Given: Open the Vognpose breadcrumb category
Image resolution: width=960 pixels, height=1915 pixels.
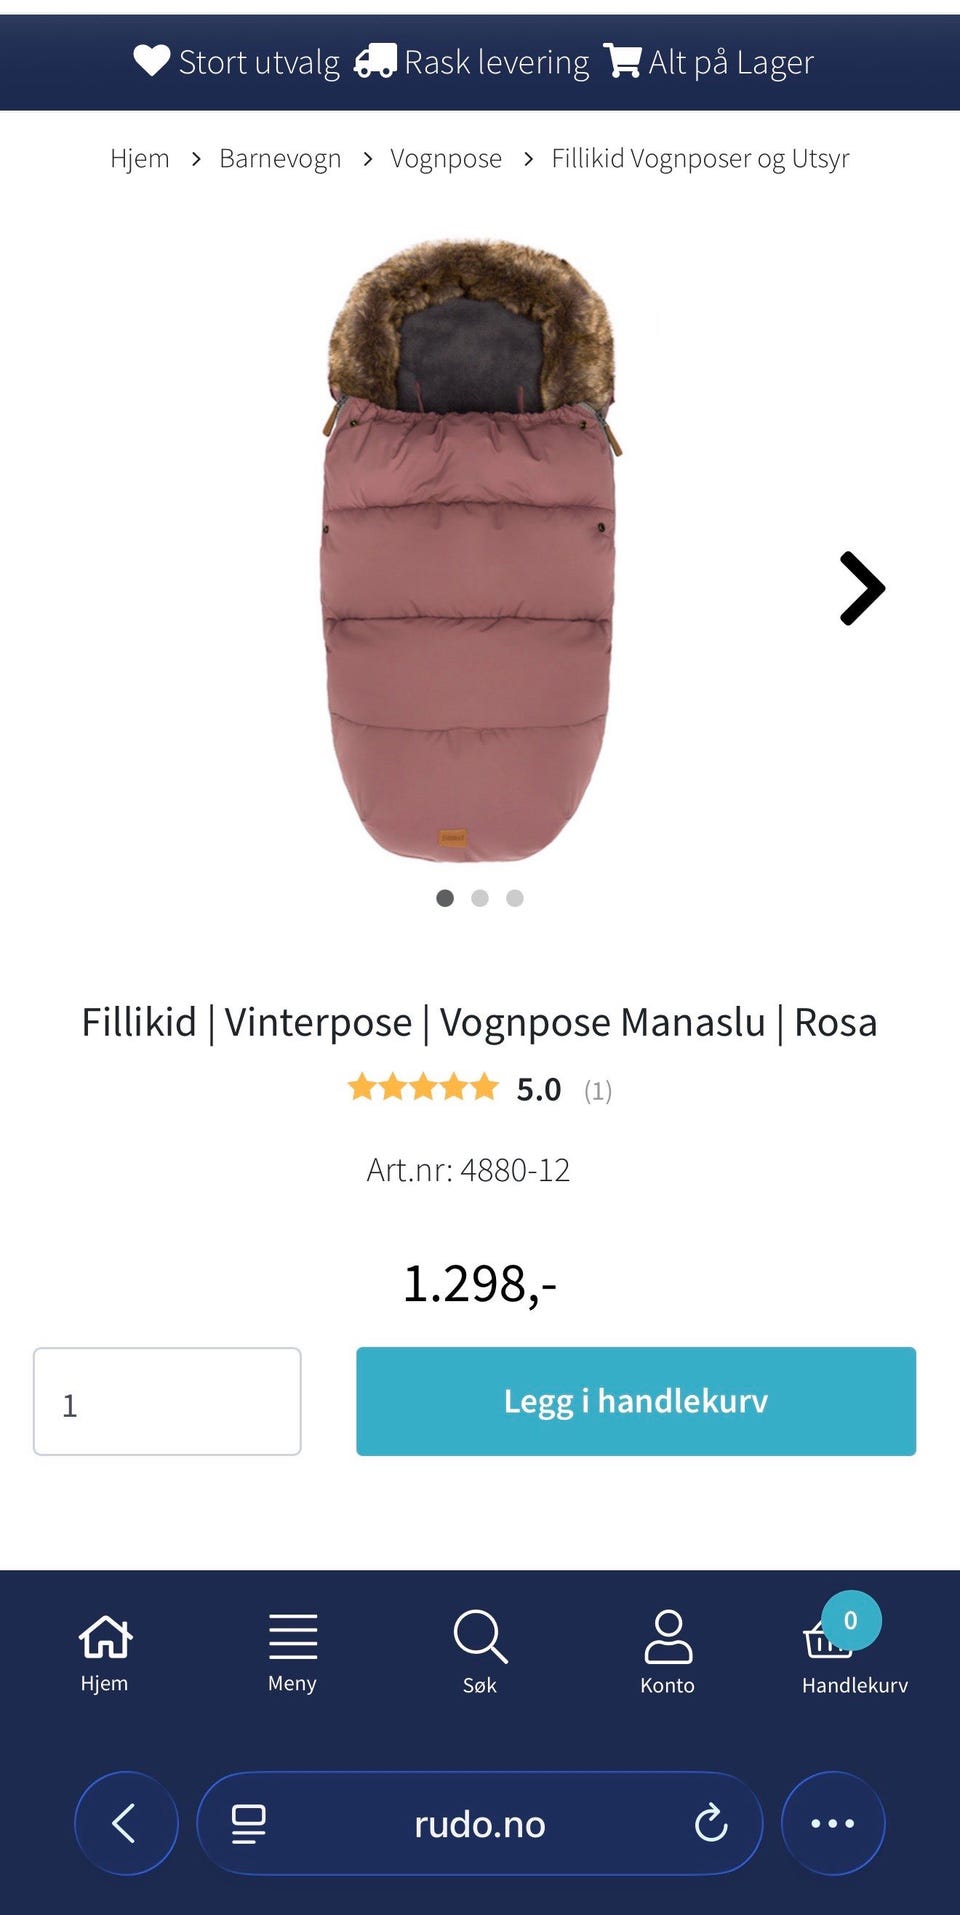Looking at the screenshot, I should click(x=446, y=158).
